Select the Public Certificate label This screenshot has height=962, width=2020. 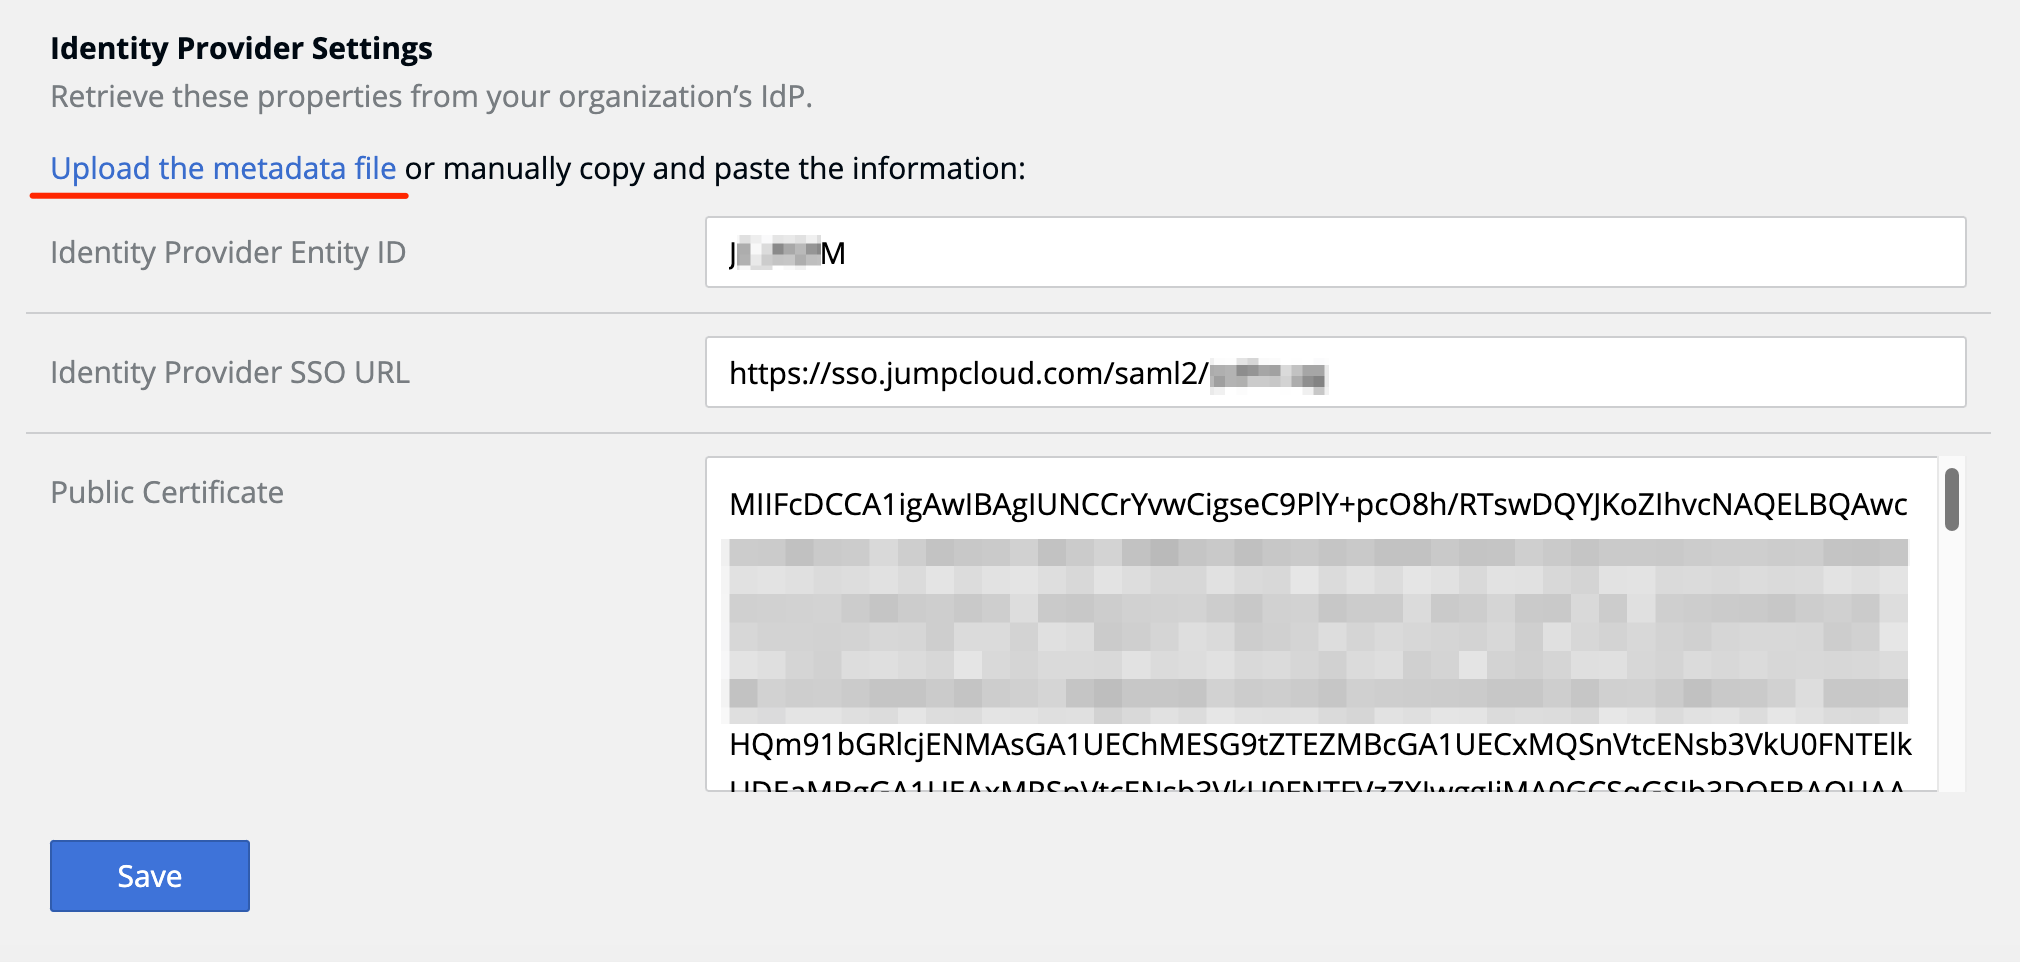[167, 492]
